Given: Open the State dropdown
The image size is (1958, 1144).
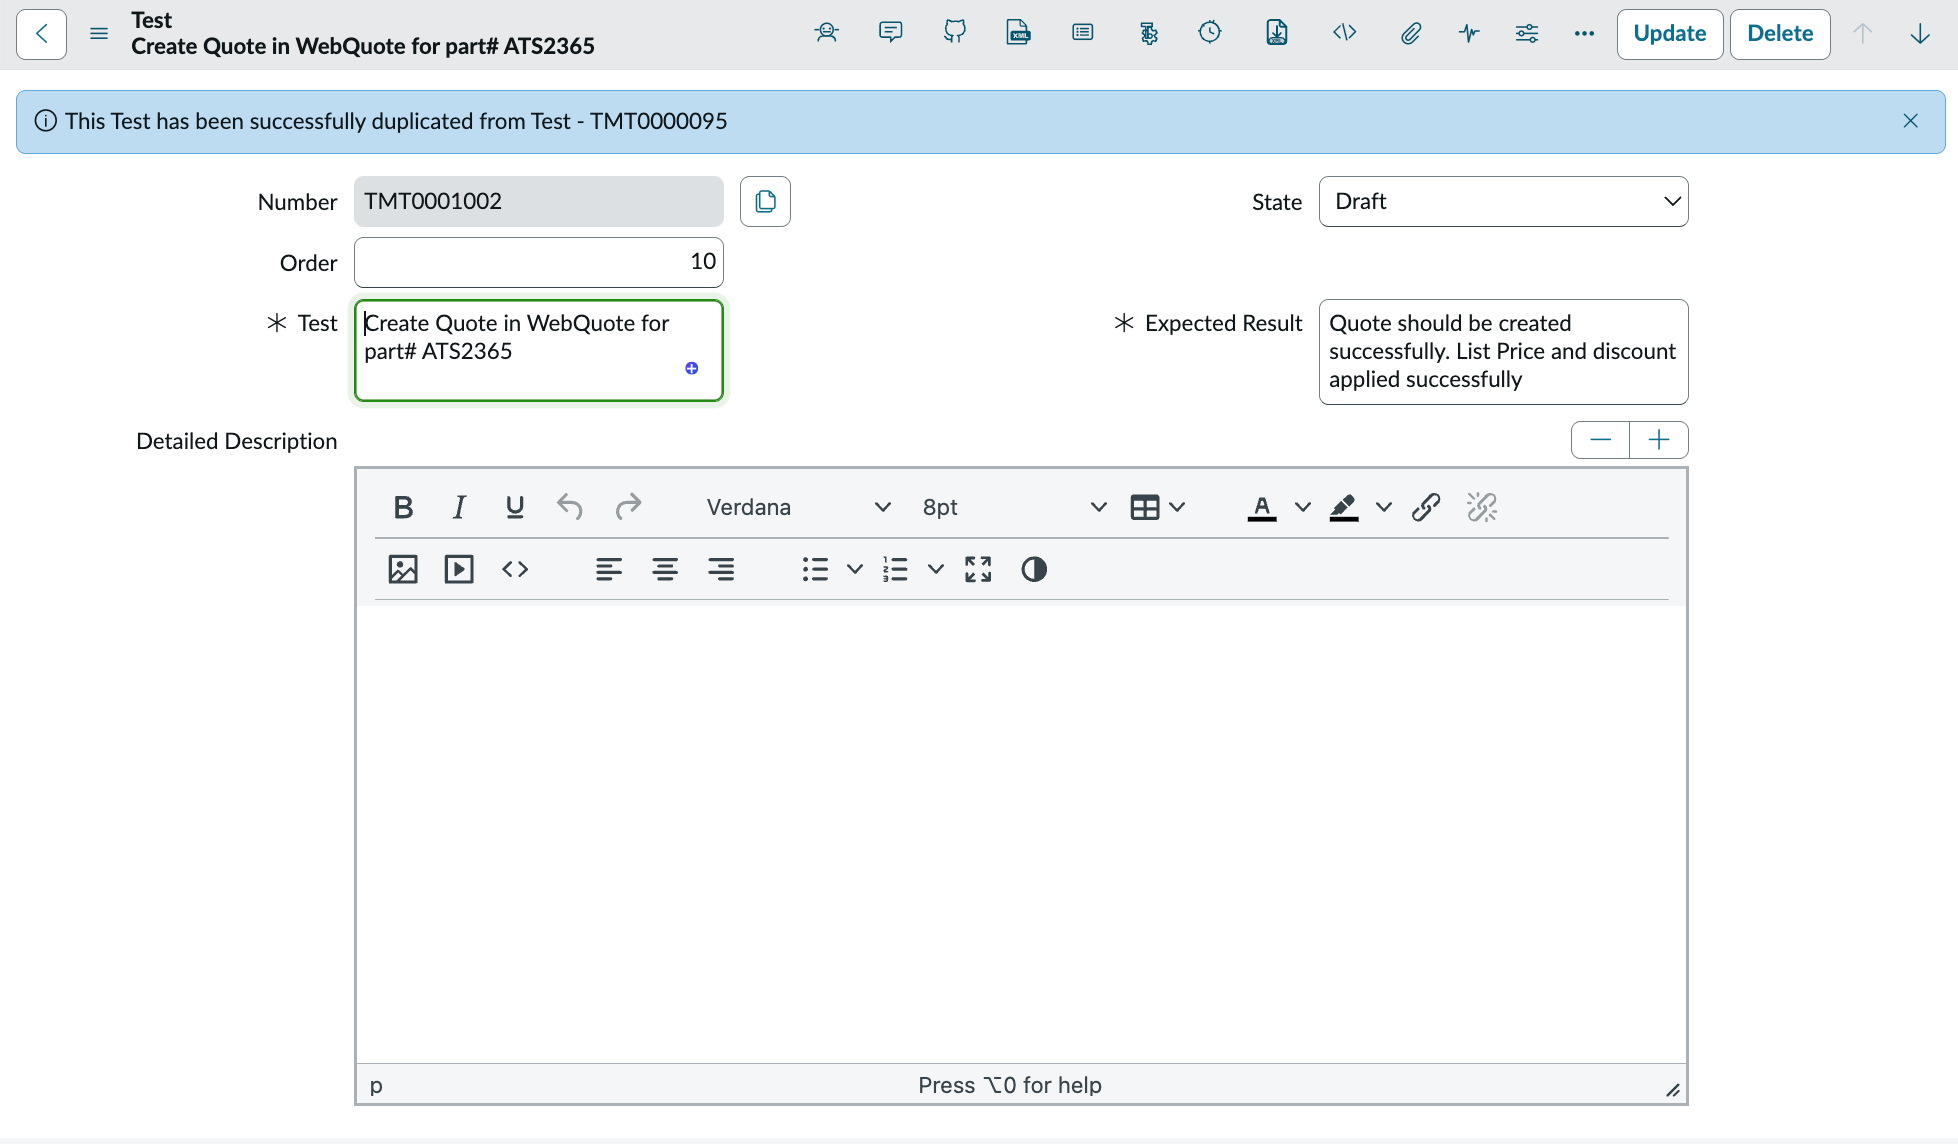Looking at the screenshot, I should [1503, 201].
